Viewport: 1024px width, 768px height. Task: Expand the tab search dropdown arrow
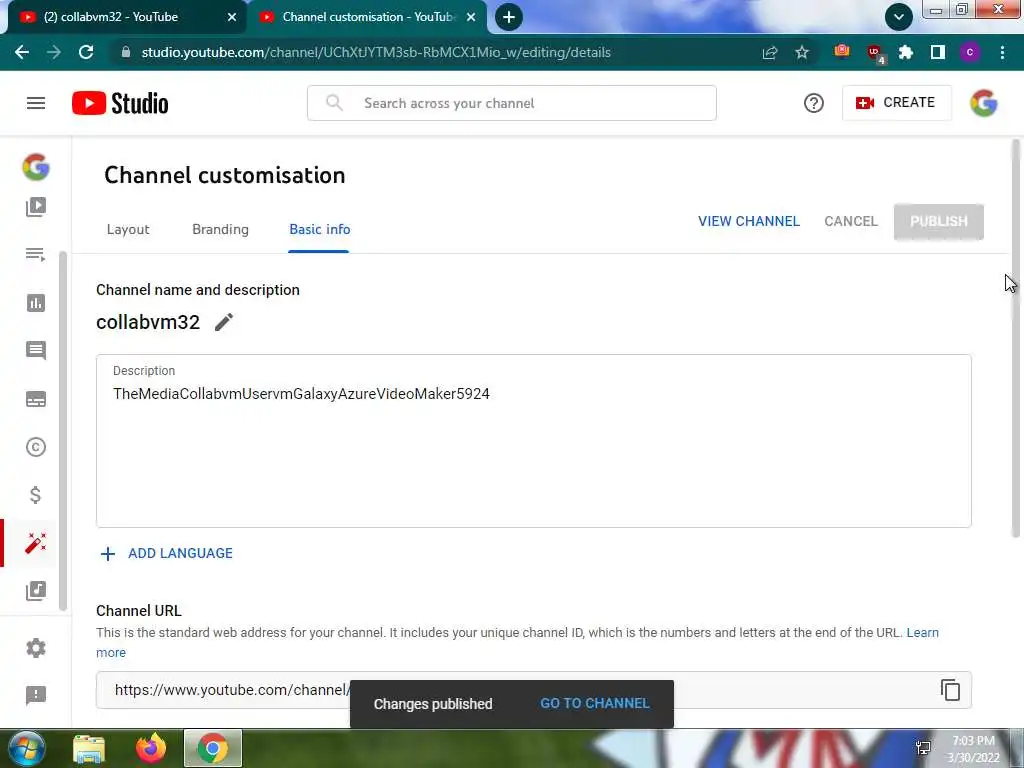[x=899, y=17]
